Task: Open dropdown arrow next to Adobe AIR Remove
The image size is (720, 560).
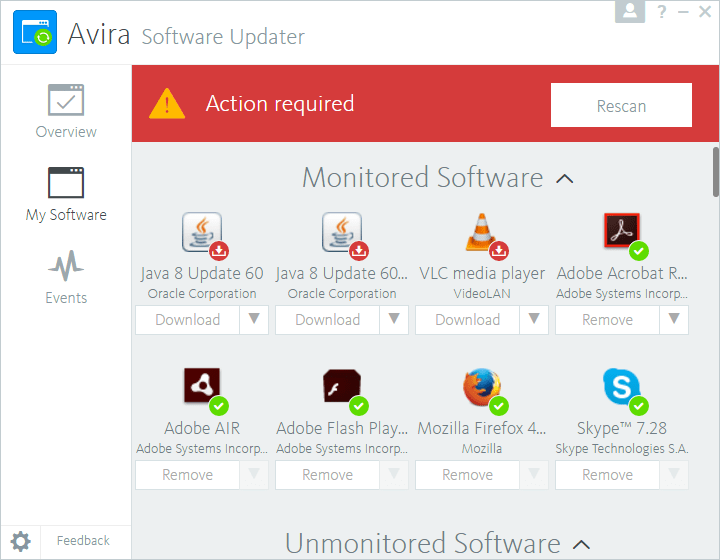Action: pyautogui.click(x=254, y=475)
